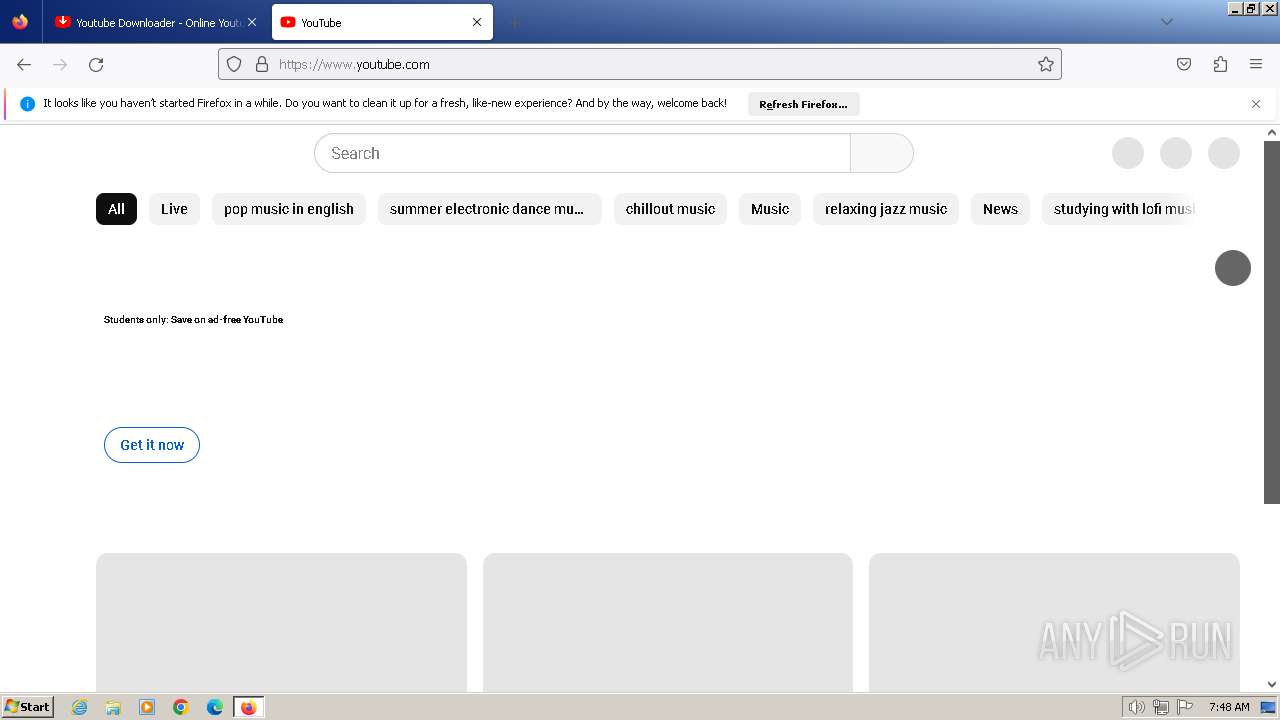This screenshot has height=720, width=1280.
Task: Launch Google Chrome from taskbar
Action: click(181, 707)
